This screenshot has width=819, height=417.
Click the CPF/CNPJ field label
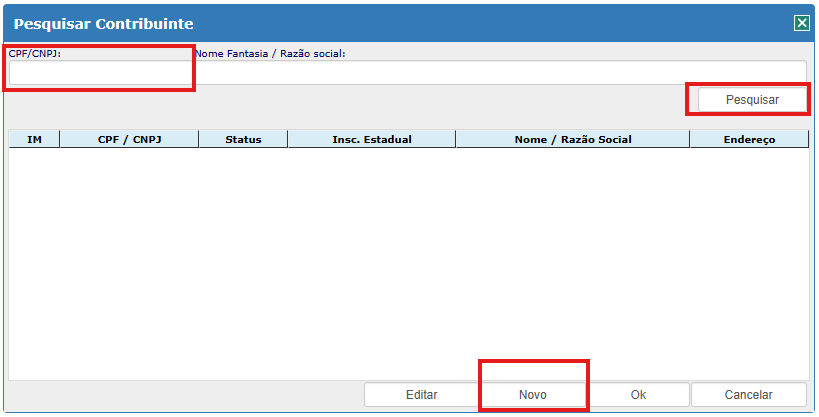point(35,53)
